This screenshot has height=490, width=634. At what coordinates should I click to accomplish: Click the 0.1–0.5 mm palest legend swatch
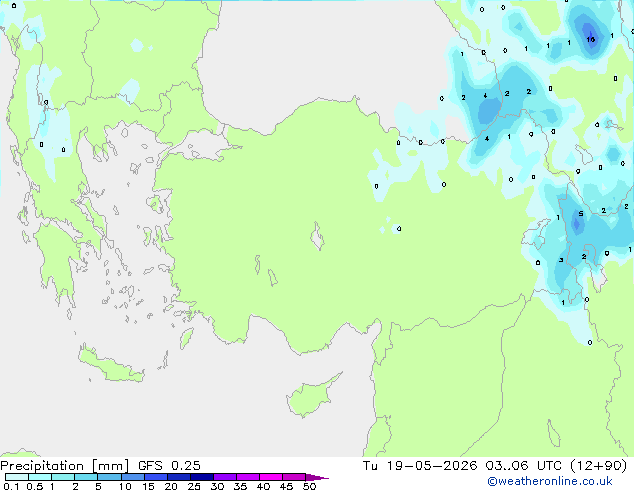coord(17,477)
